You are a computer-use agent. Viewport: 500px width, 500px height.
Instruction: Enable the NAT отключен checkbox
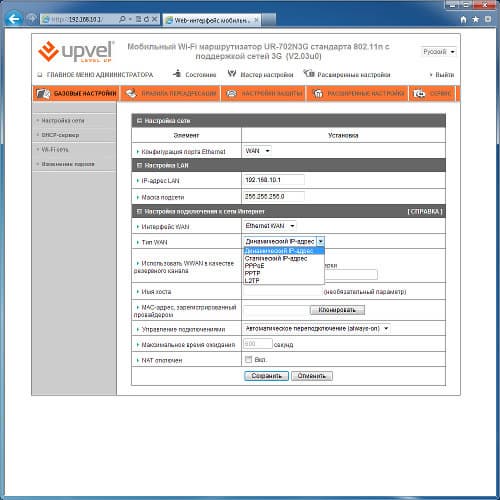(x=248, y=359)
